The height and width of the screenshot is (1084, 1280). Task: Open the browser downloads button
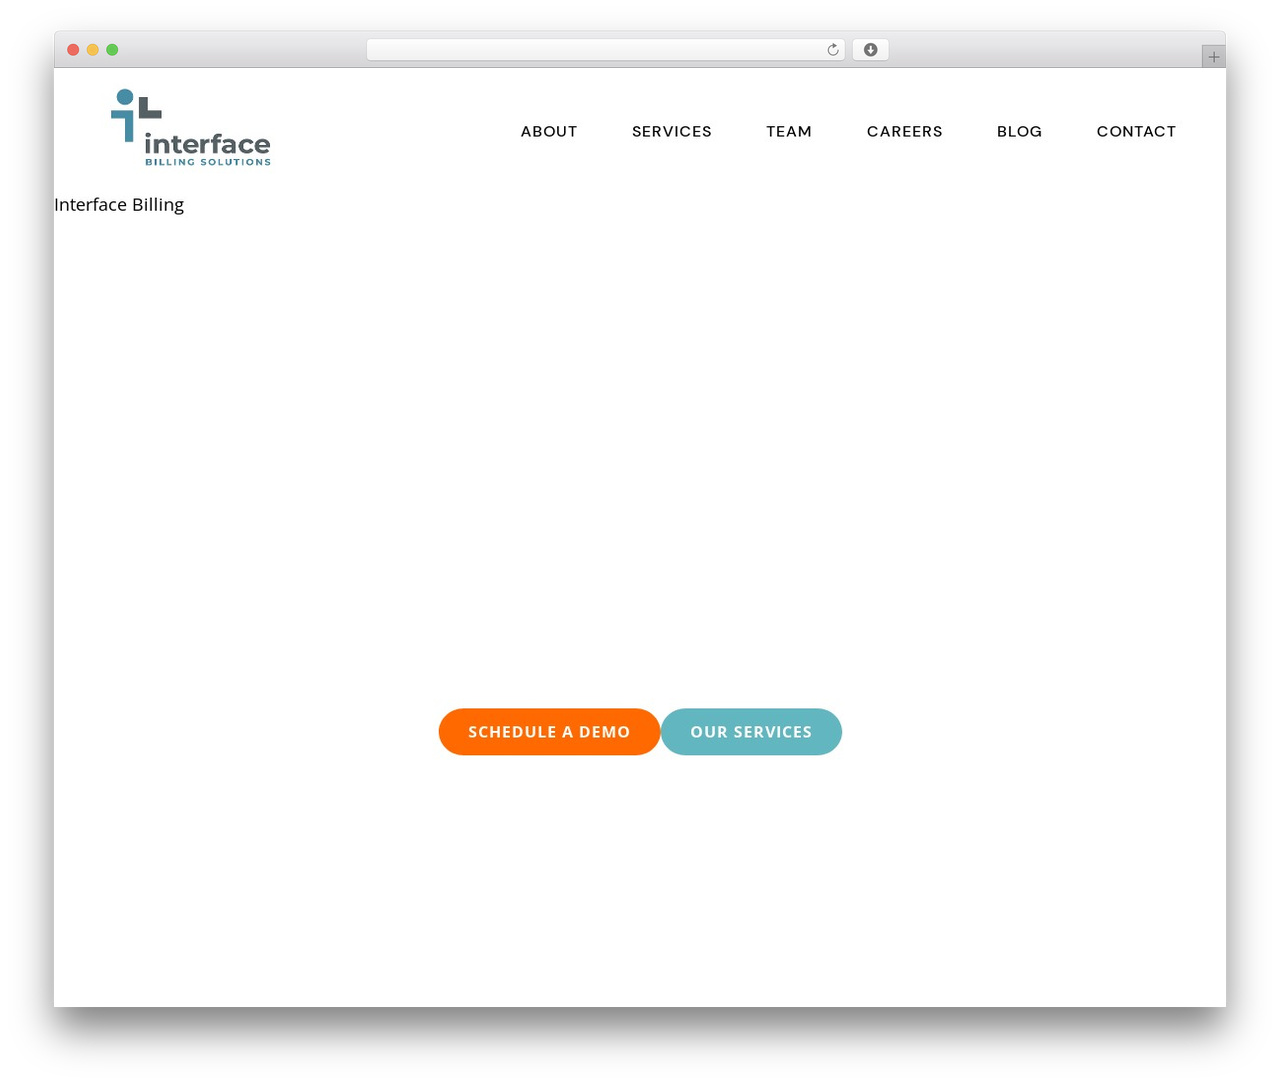click(x=870, y=50)
